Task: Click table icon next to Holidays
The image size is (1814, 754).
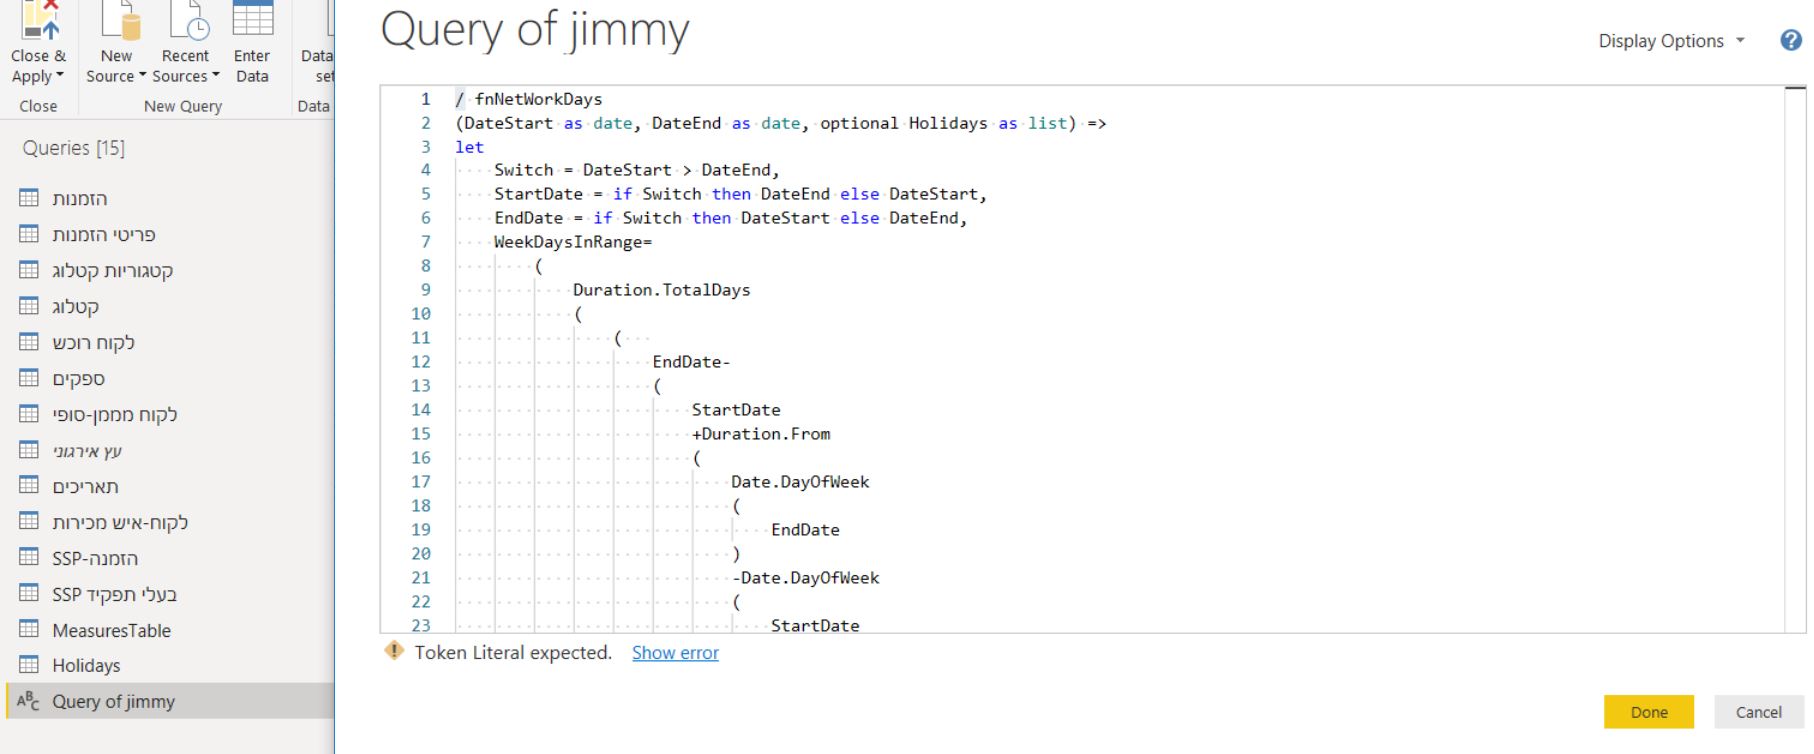Action: (29, 664)
